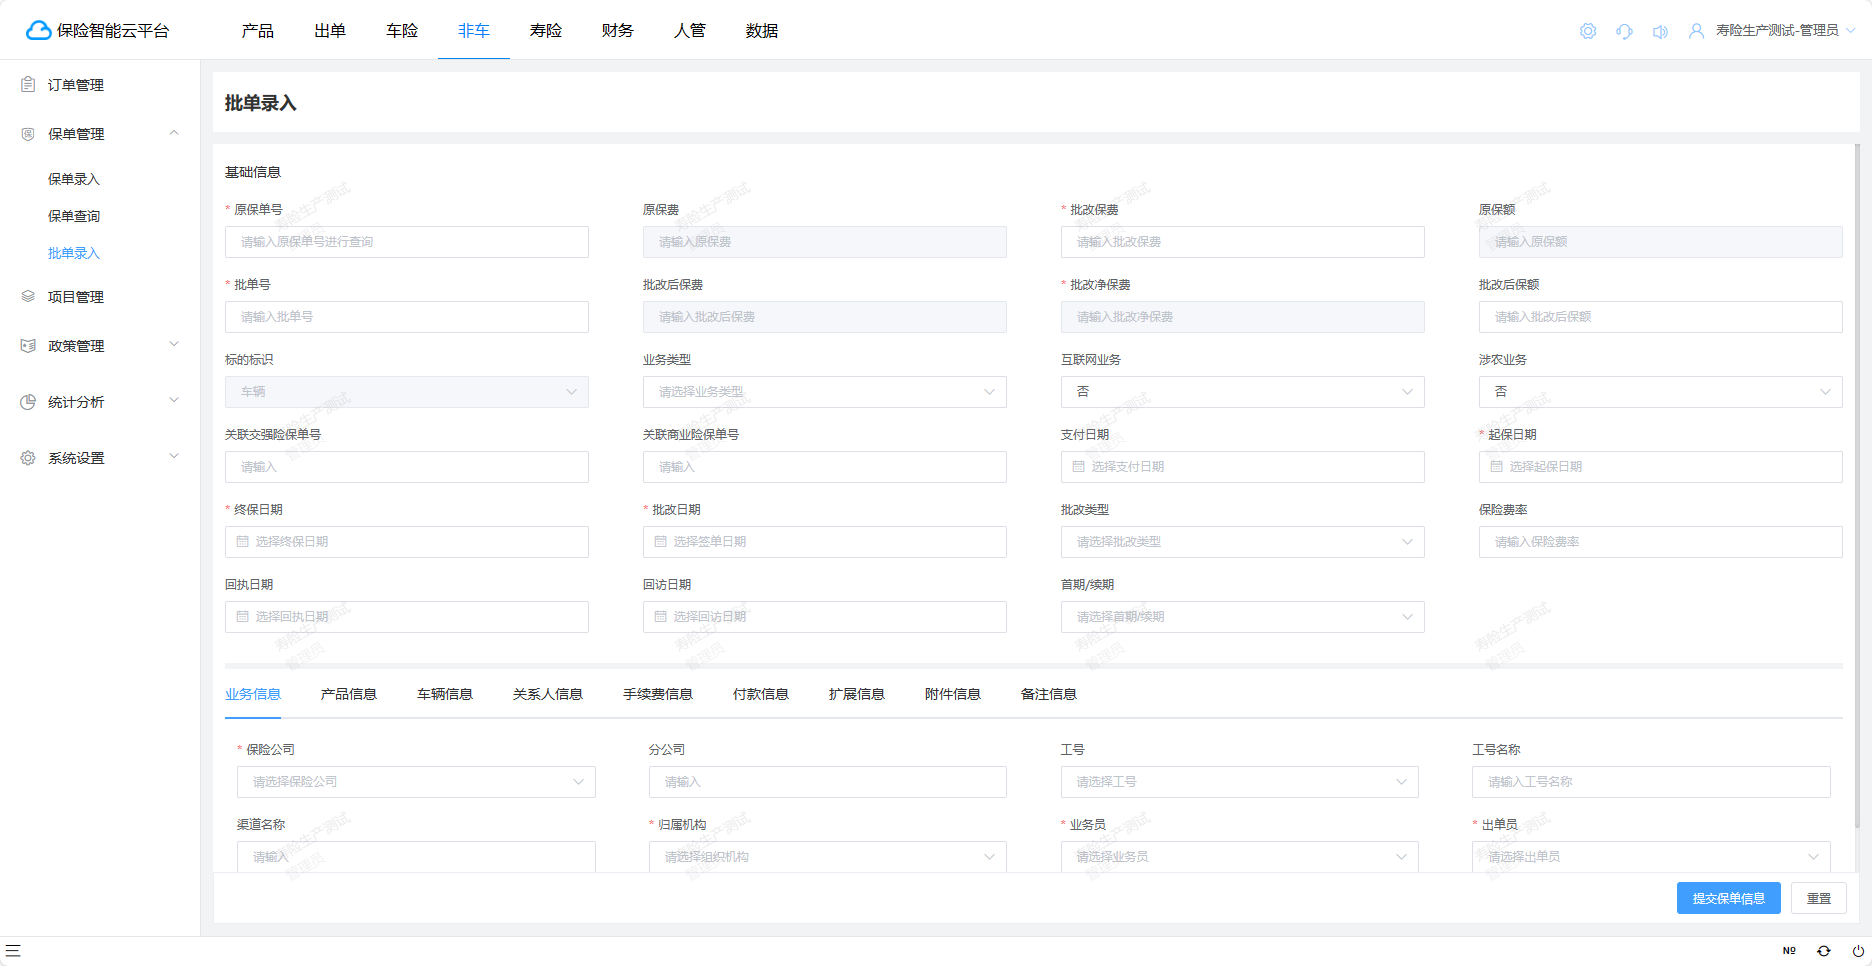Click the 原保单号 input field
Screen dimensions: 1872x966
[406, 242]
